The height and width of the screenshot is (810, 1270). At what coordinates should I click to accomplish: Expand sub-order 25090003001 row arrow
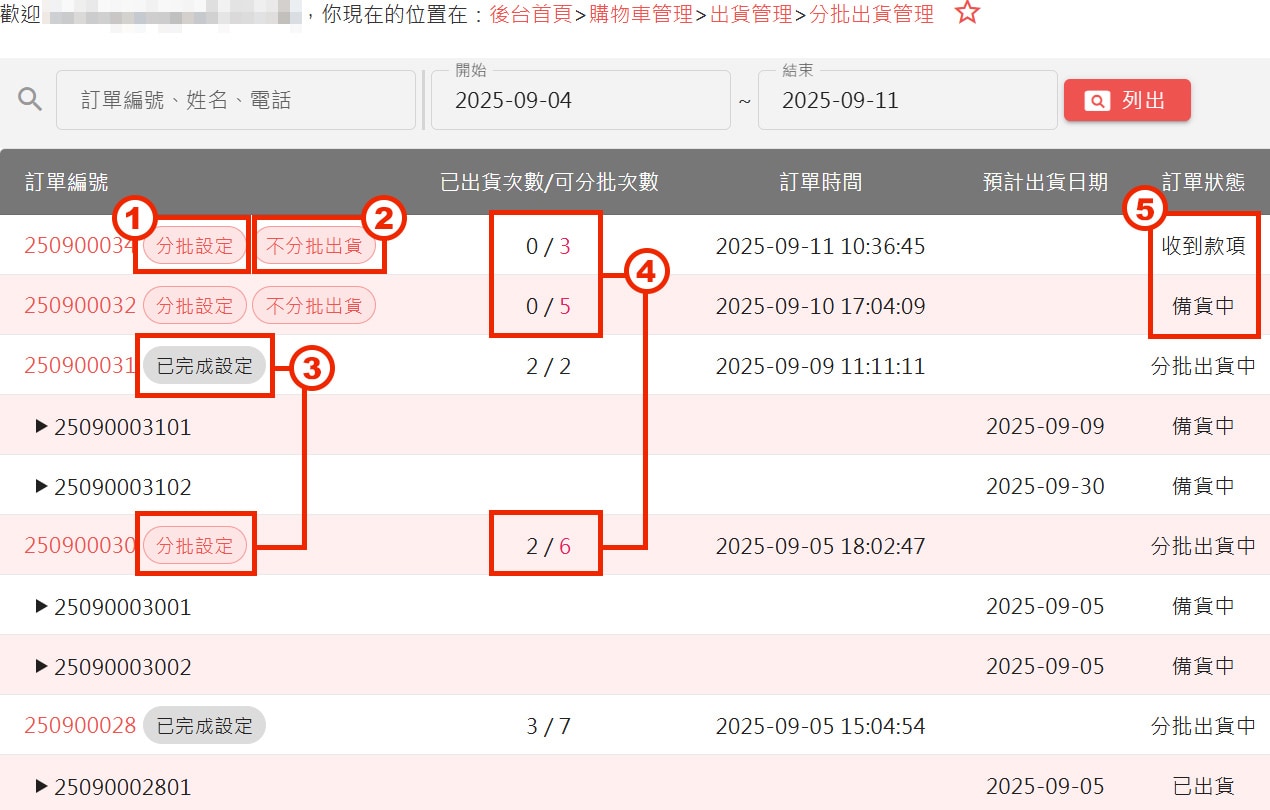tap(41, 606)
